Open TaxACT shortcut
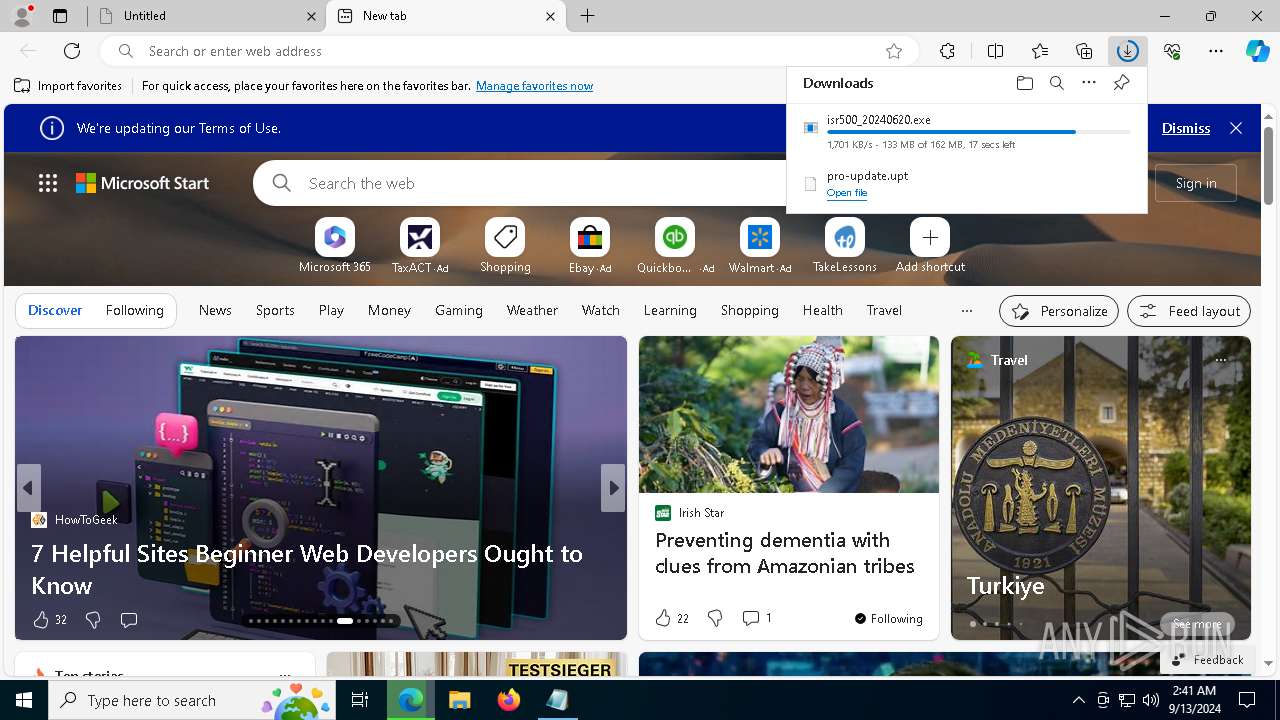Screen dimensions: 1280x720 pyautogui.click(x=420, y=245)
